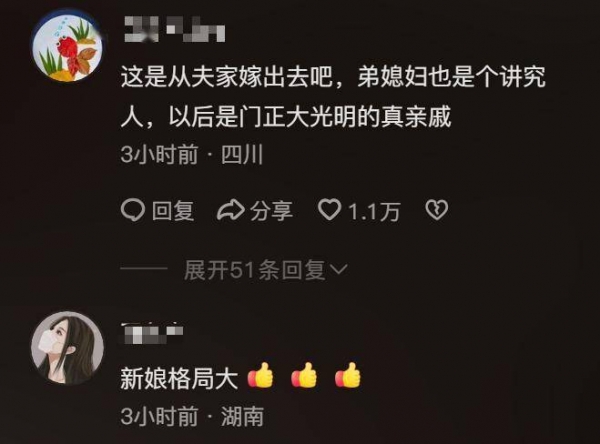Screen dimensions: 600x444
Task: Open the masked girl avatar profile
Action: (x=67, y=348)
